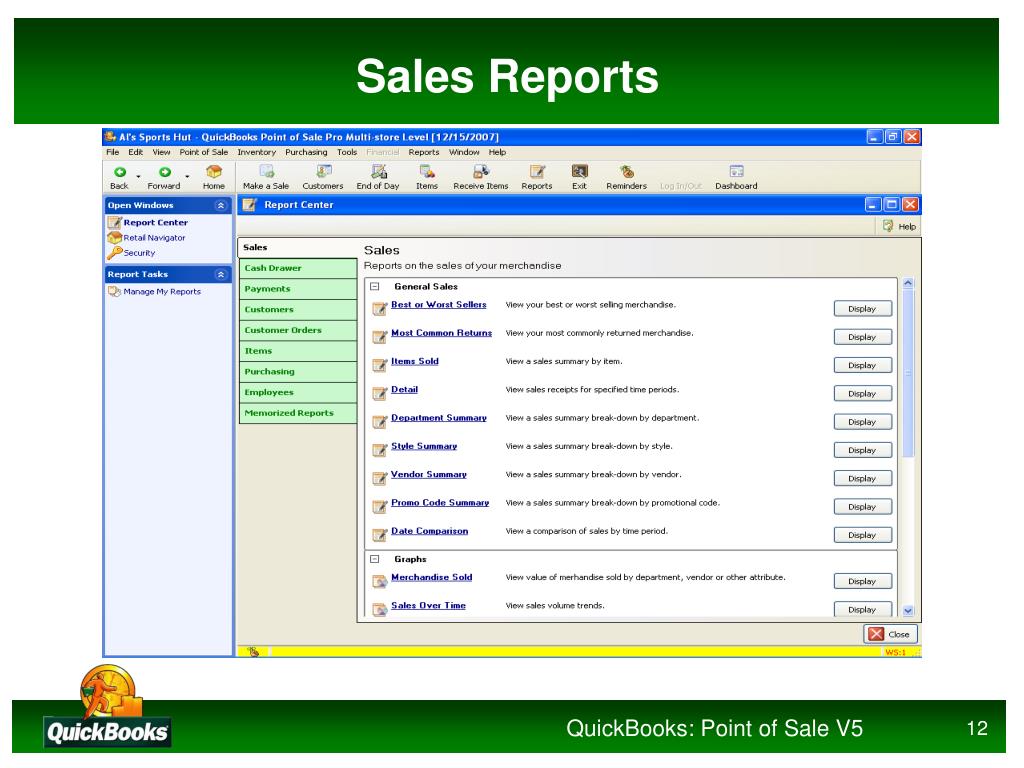Run End of Day from toolbar

(x=378, y=177)
